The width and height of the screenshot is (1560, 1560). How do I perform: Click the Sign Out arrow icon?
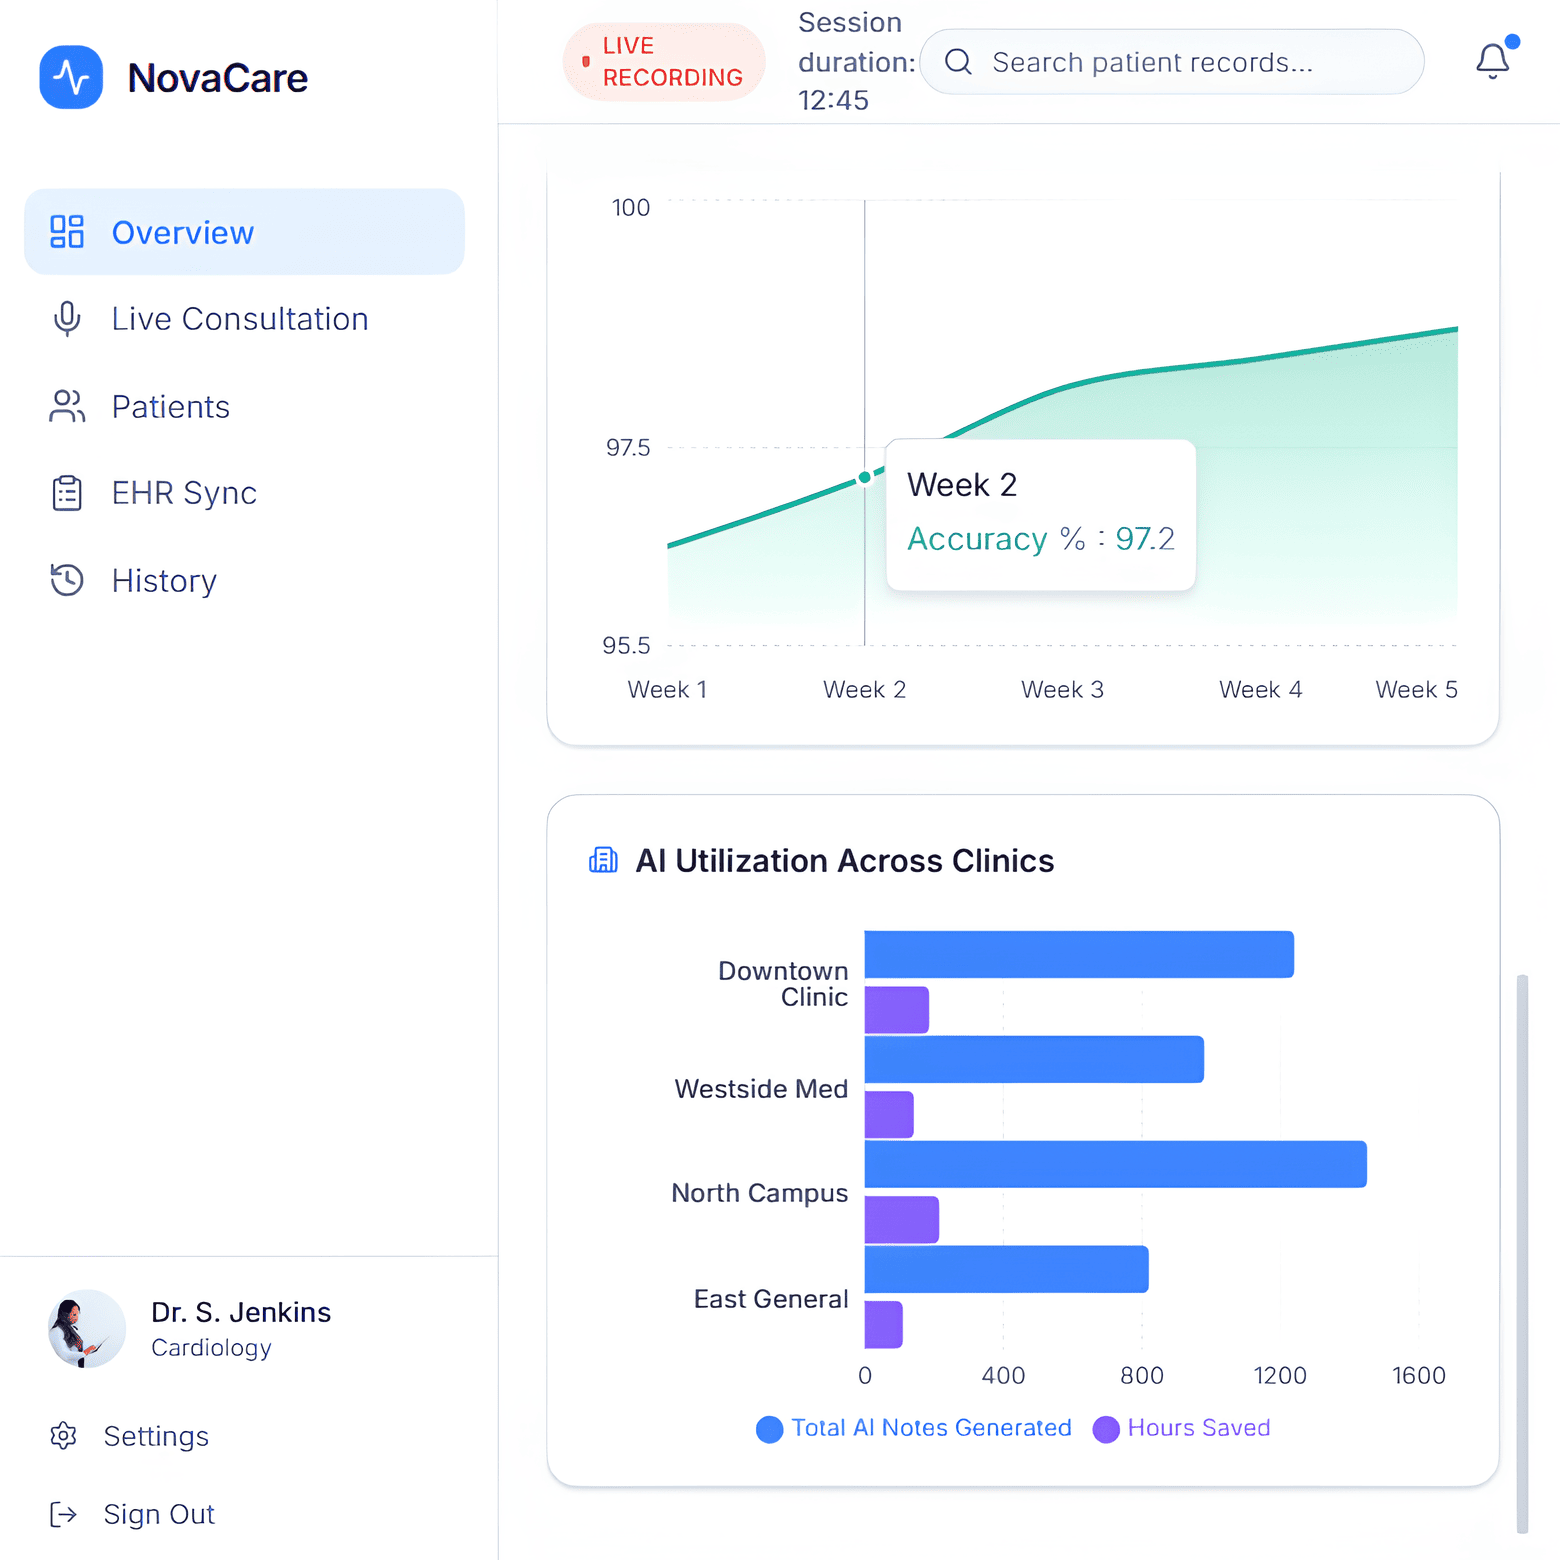pyautogui.click(x=64, y=1514)
